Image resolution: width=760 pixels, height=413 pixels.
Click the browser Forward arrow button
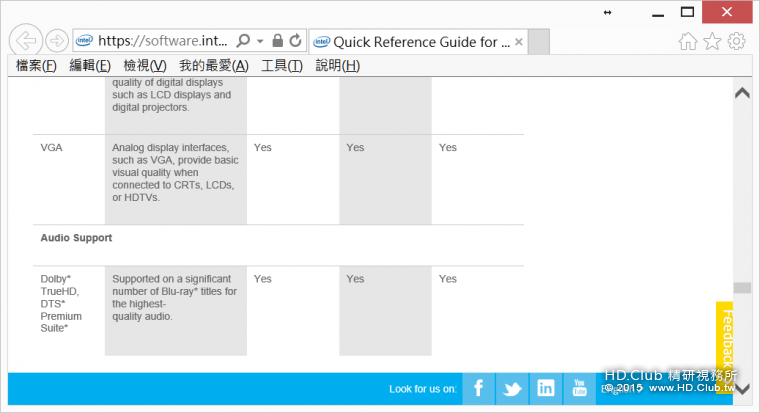pos(56,41)
